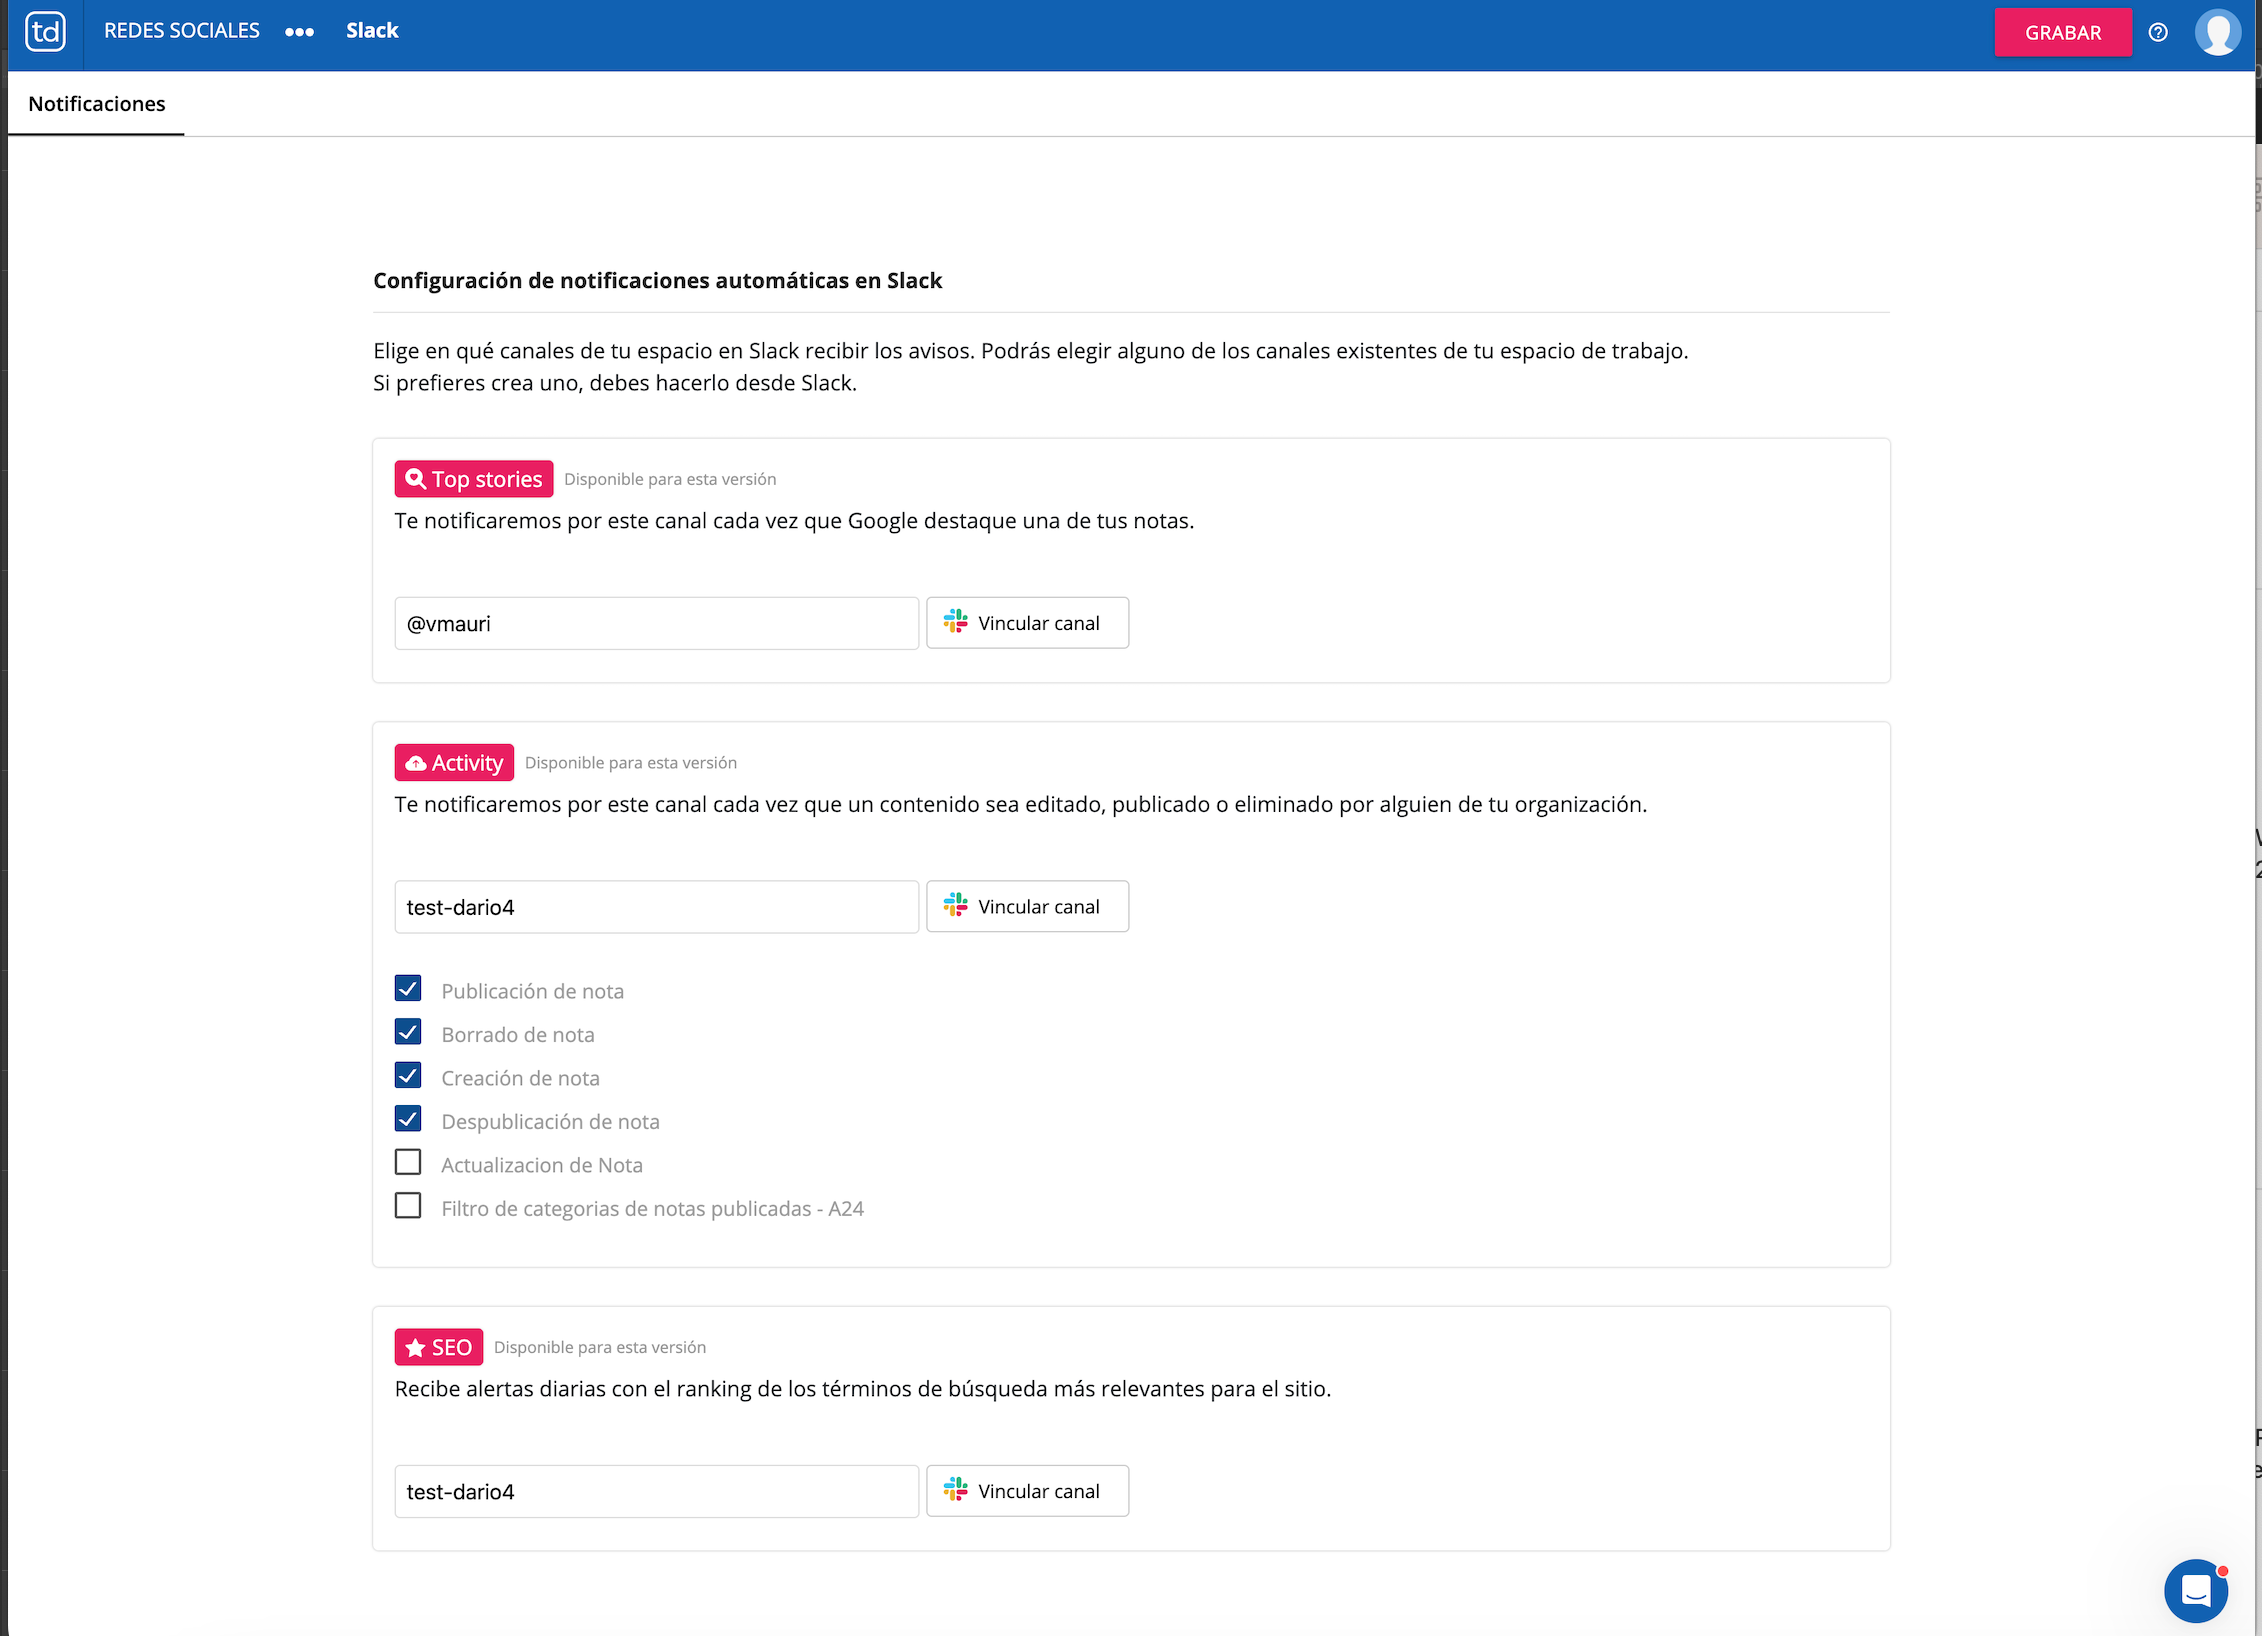The height and width of the screenshot is (1636, 2262).
Task: Click the SEO star badge
Action: [439, 1347]
